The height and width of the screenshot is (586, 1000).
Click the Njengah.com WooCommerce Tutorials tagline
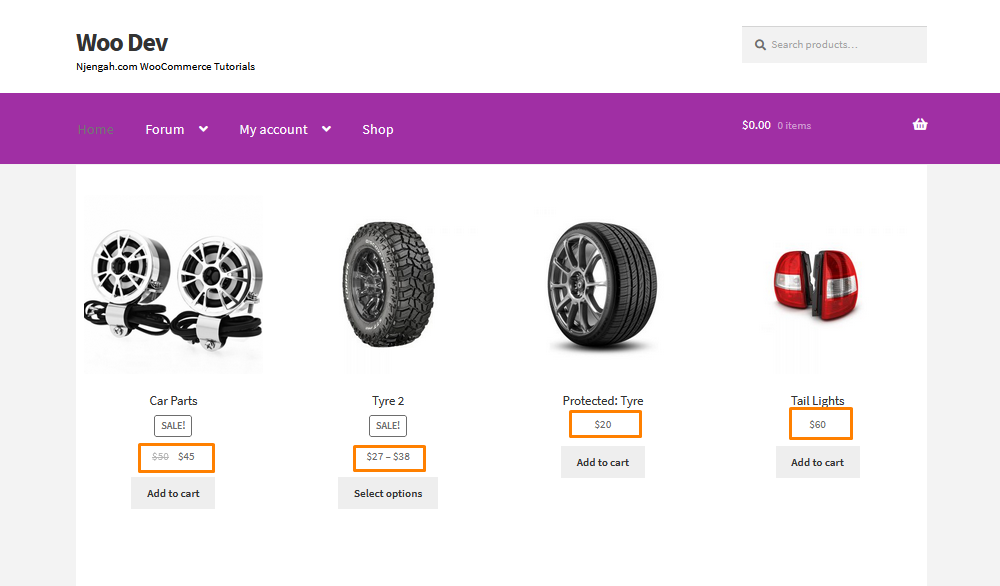[x=165, y=66]
